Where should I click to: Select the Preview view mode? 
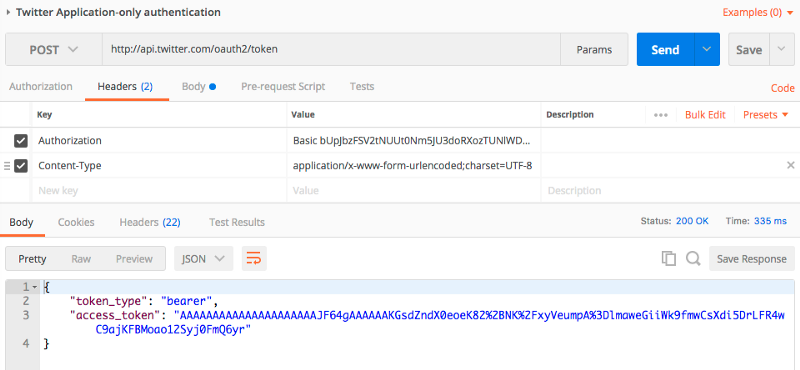134,259
